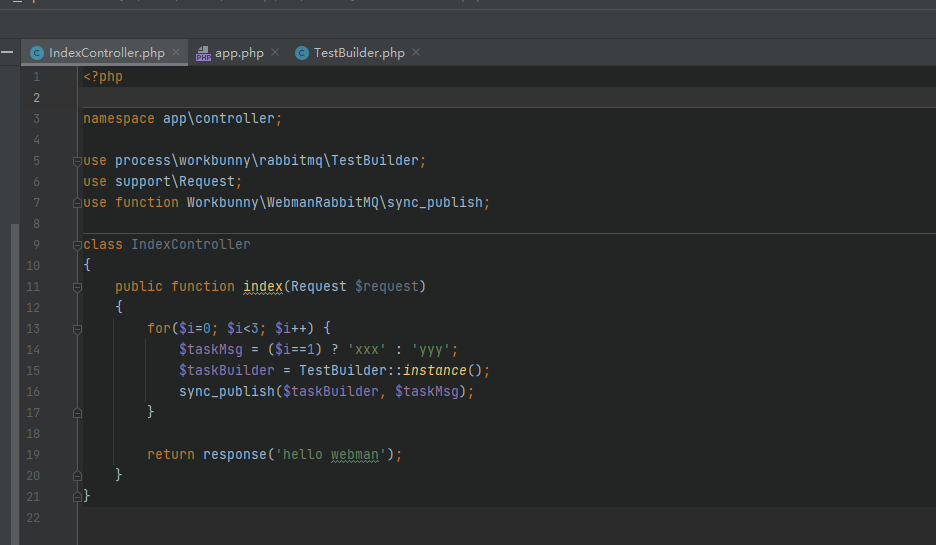Viewport: 936px width, 545px height.
Task: Close the IndexController.php tab
Action: click(x=176, y=53)
